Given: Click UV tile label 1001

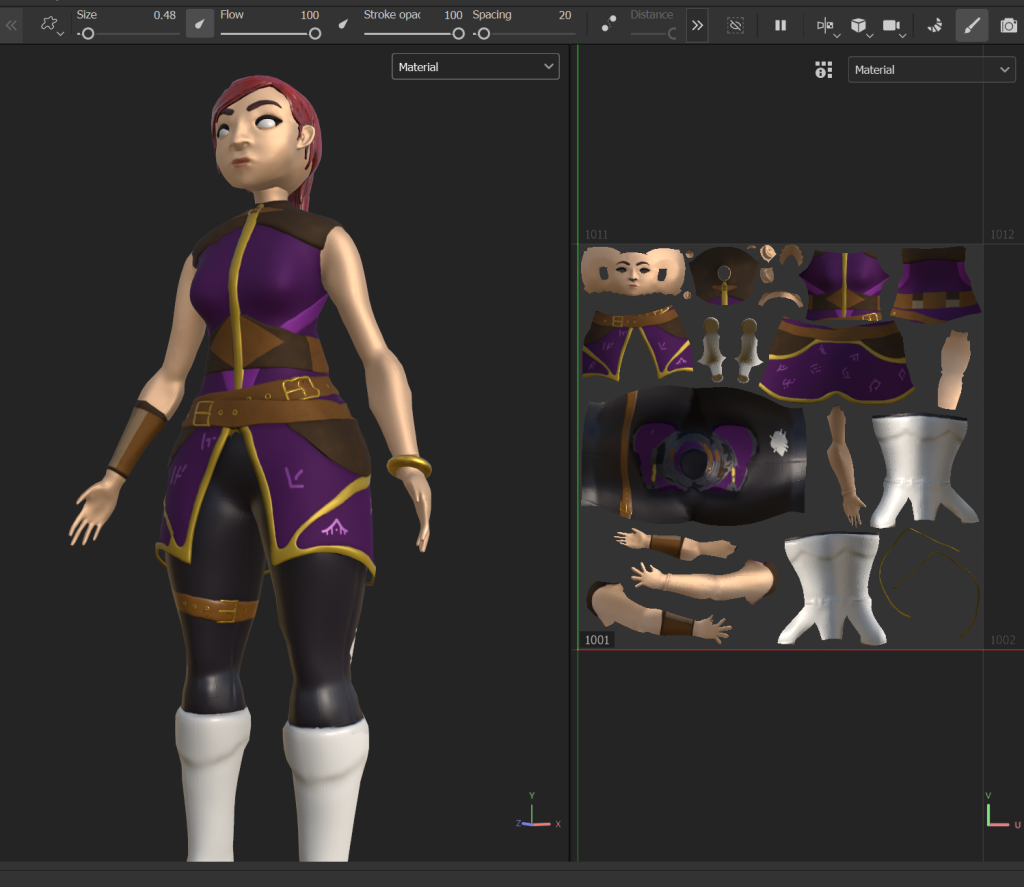Looking at the screenshot, I should [598, 640].
